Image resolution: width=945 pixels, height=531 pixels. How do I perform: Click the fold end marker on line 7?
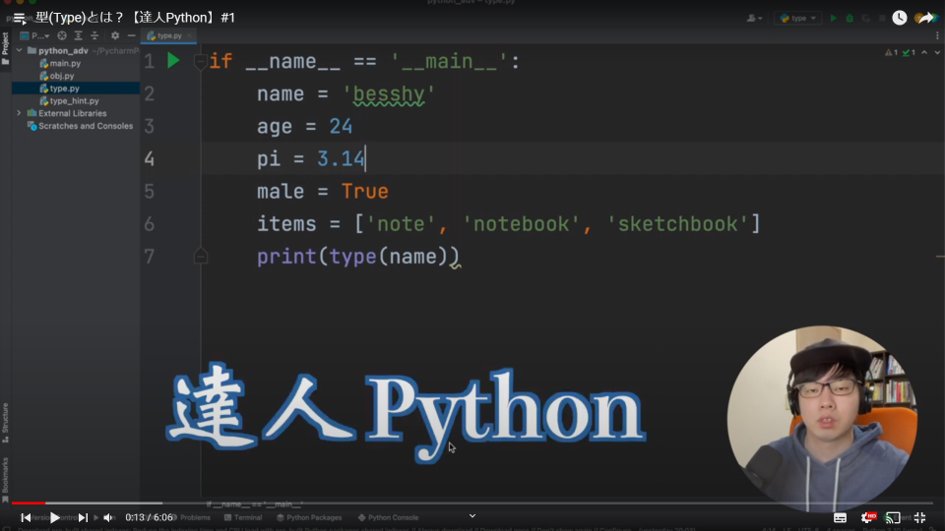[201, 257]
